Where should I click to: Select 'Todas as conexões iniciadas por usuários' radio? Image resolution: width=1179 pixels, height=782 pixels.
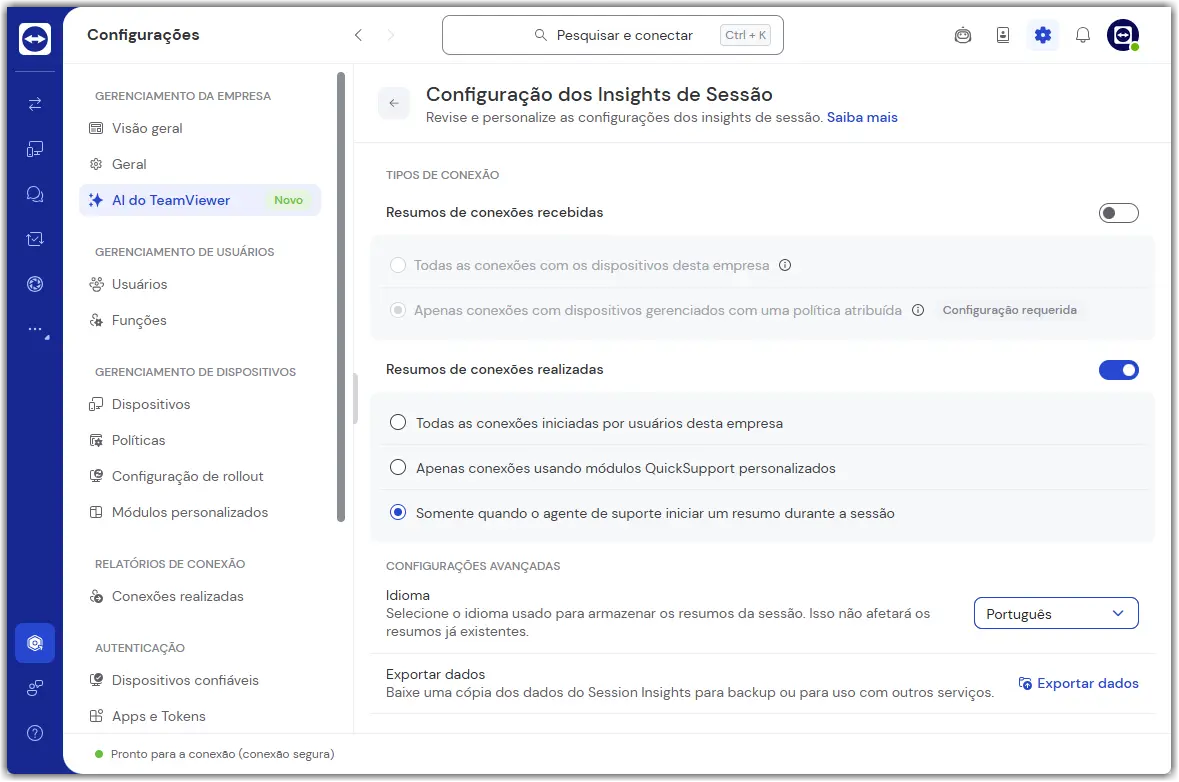point(398,423)
